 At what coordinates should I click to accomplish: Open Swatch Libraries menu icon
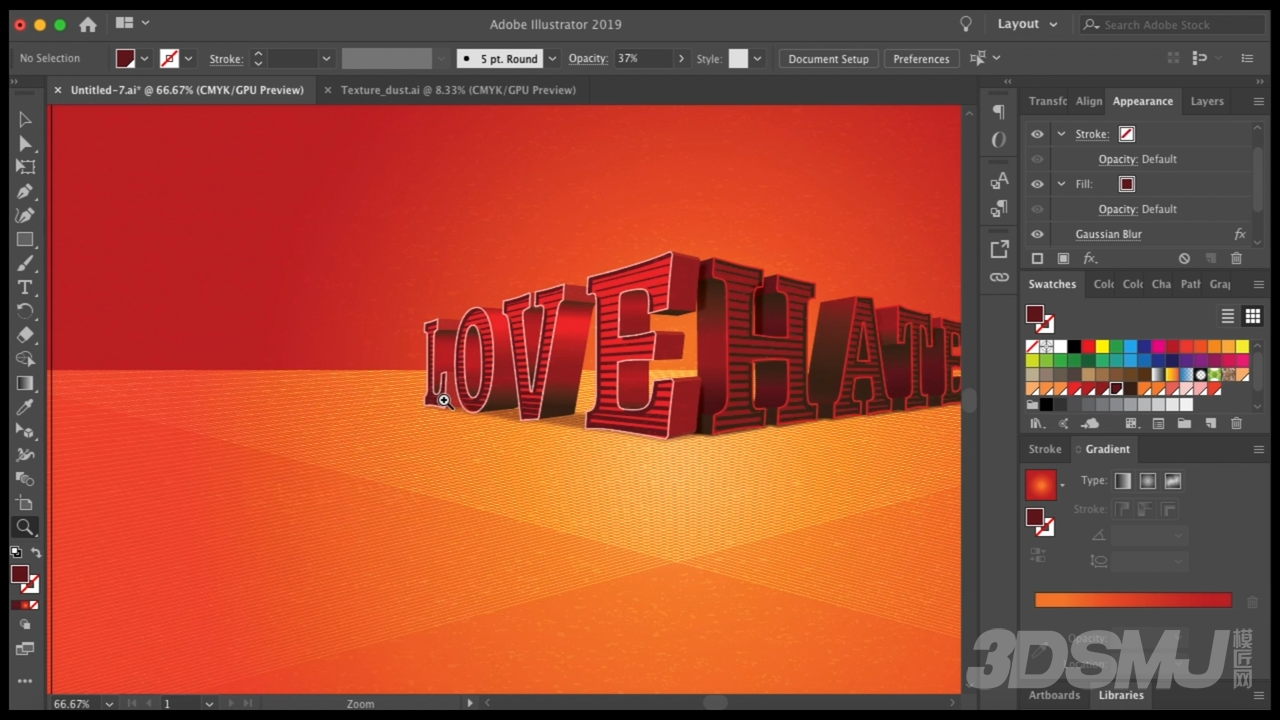[1036, 424]
